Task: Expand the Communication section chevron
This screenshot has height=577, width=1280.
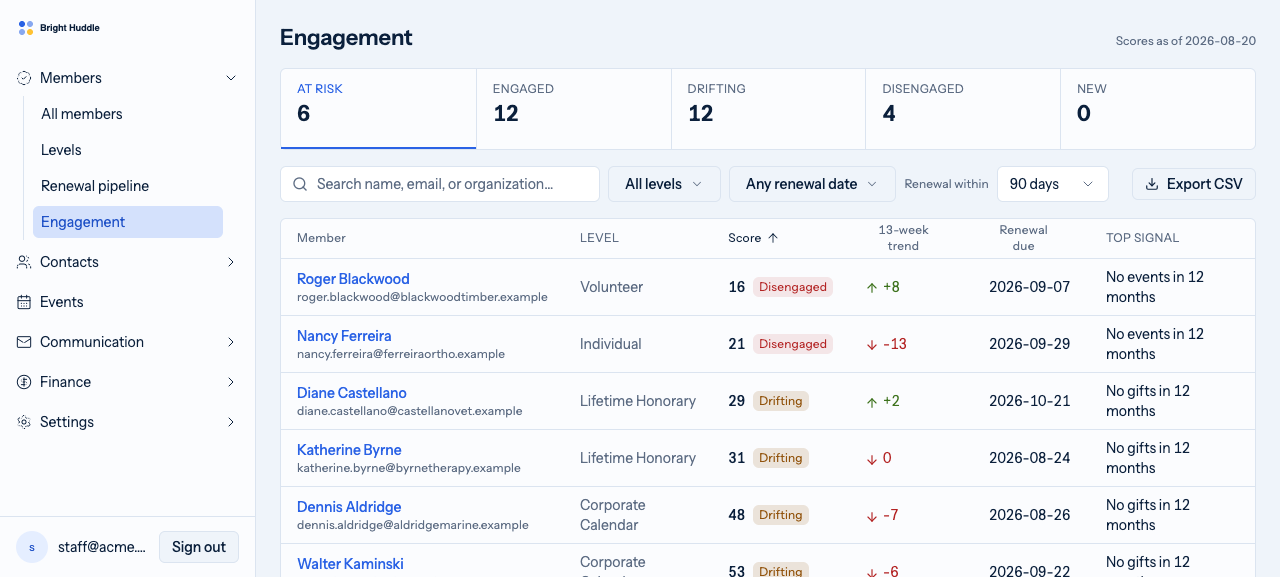Action: point(231,342)
